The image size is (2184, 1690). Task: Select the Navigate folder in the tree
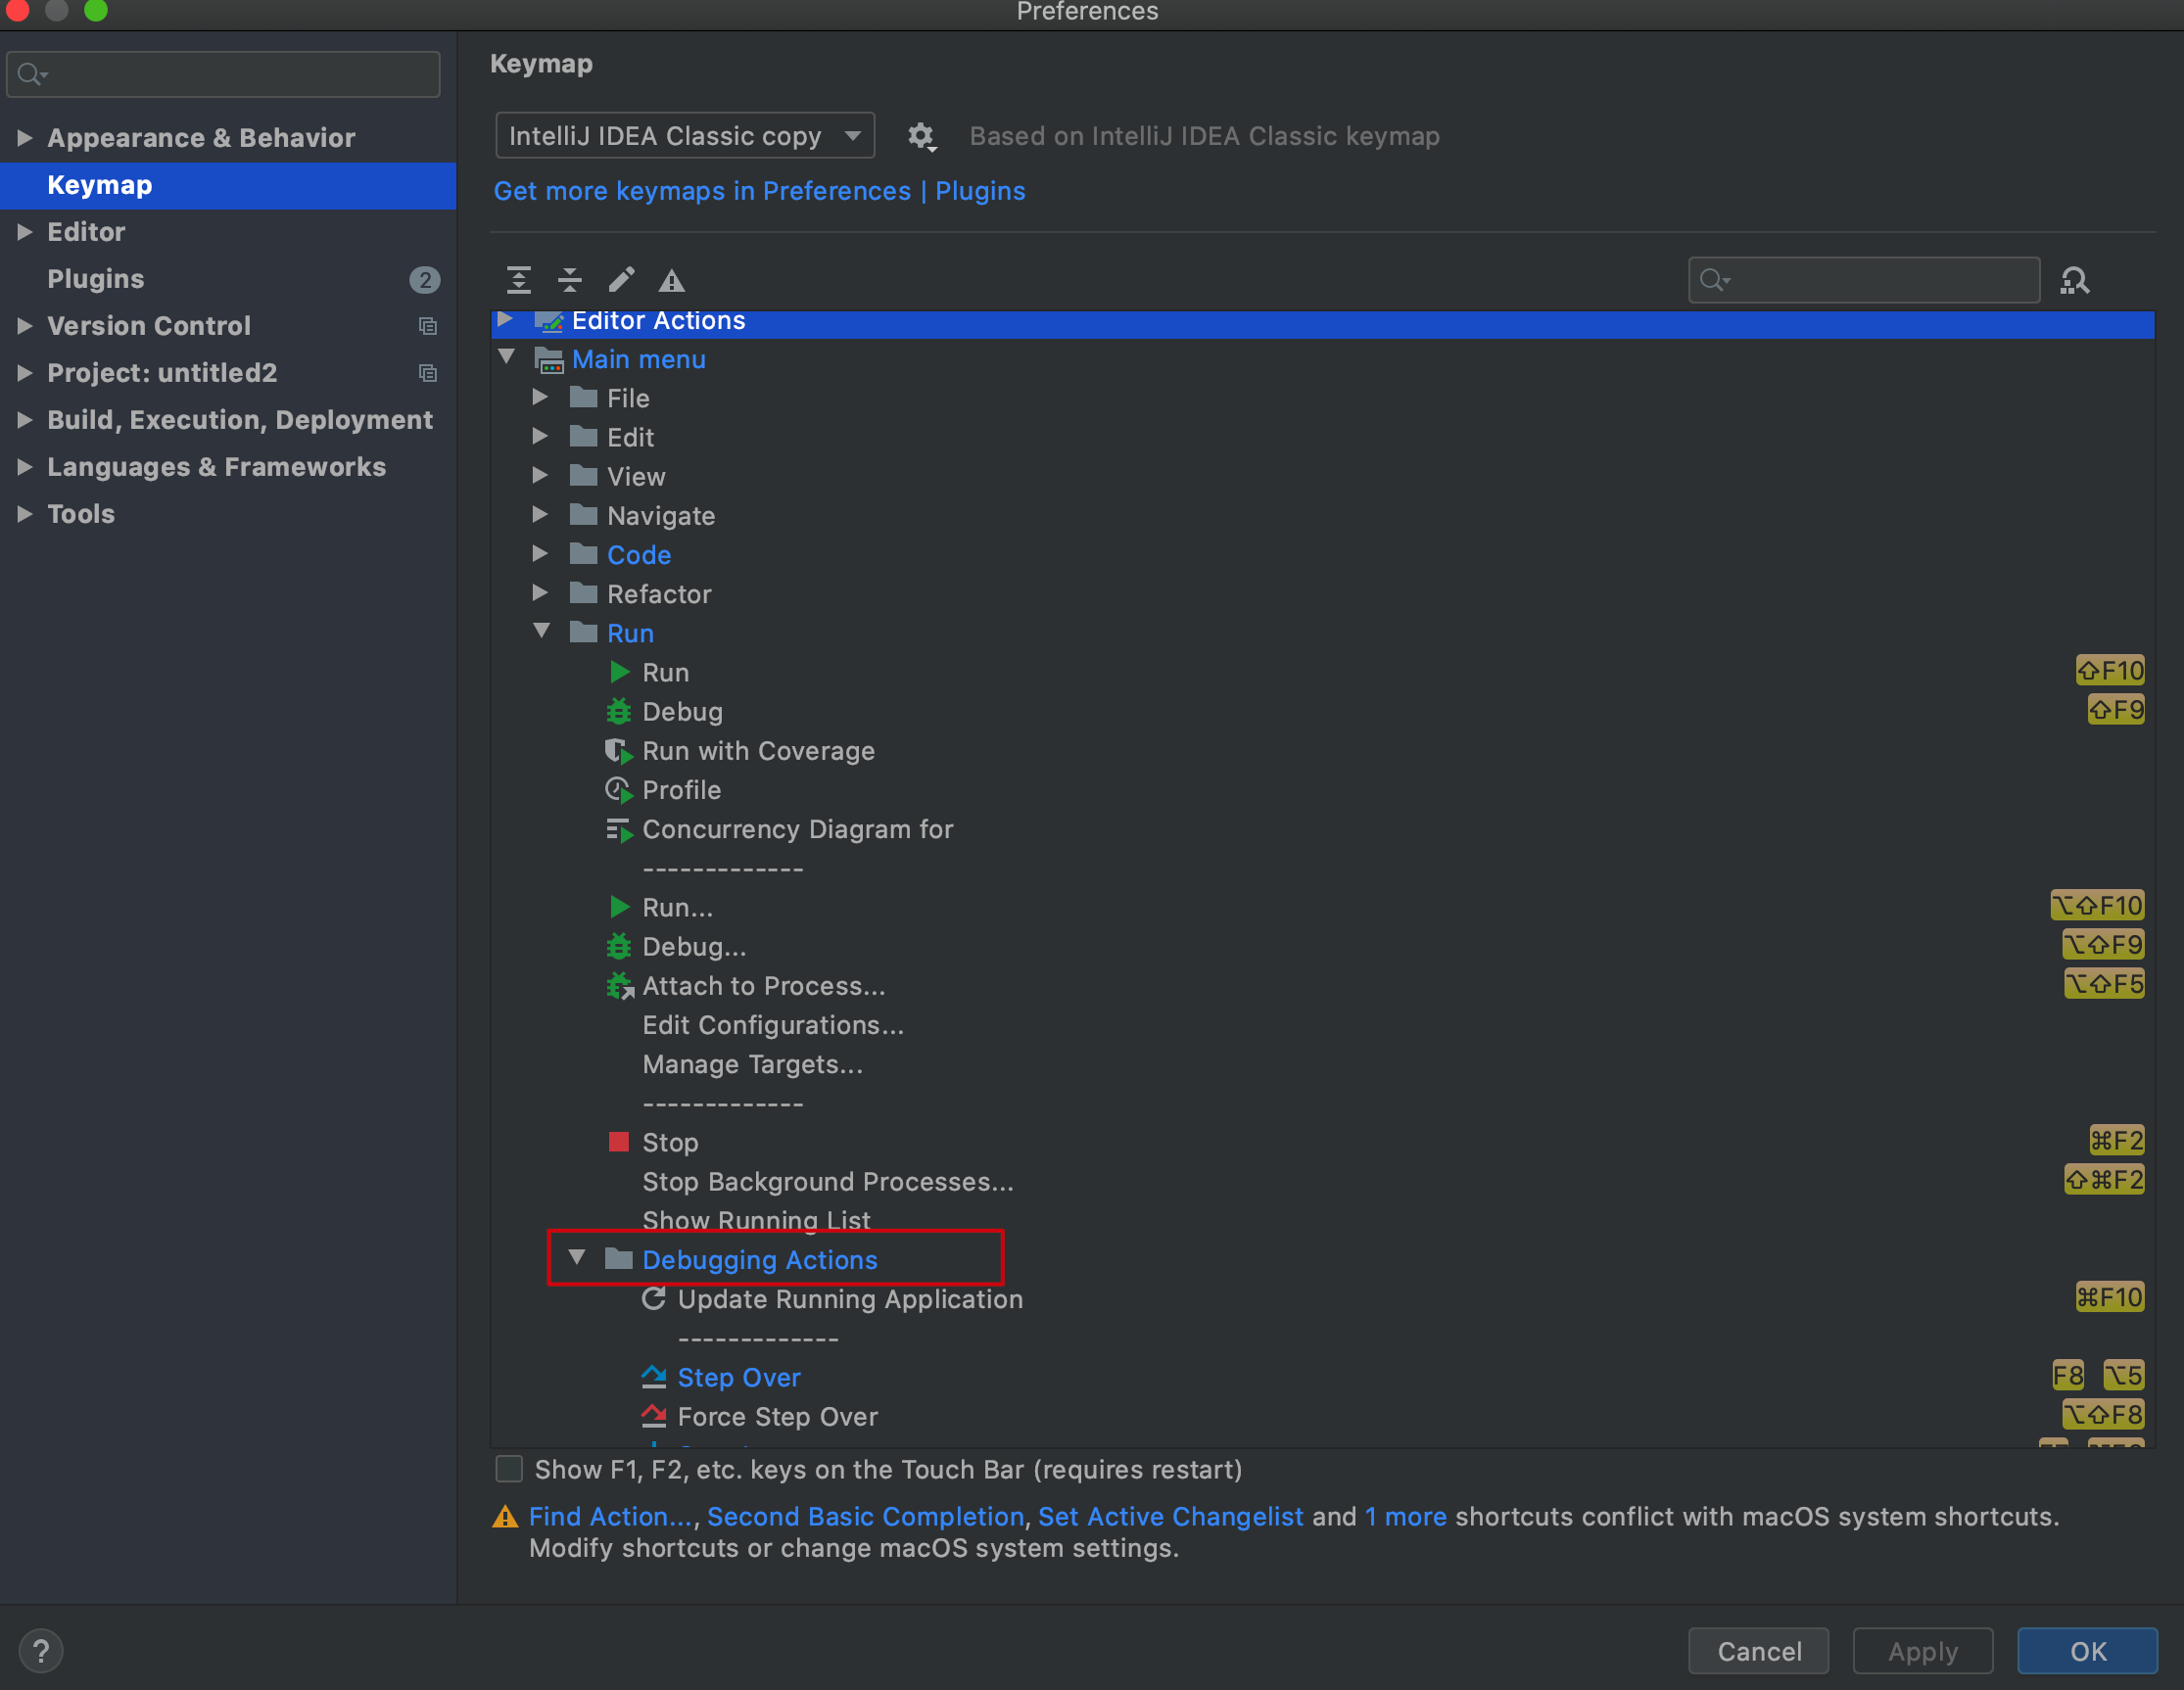click(x=1322, y=516)
